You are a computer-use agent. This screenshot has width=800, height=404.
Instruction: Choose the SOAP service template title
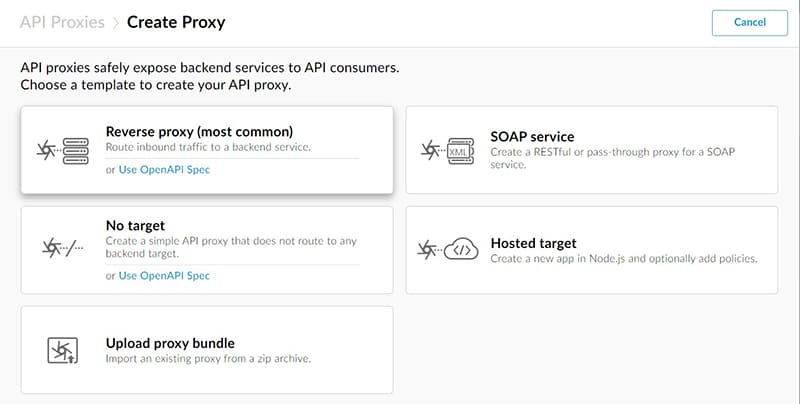[x=532, y=137]
